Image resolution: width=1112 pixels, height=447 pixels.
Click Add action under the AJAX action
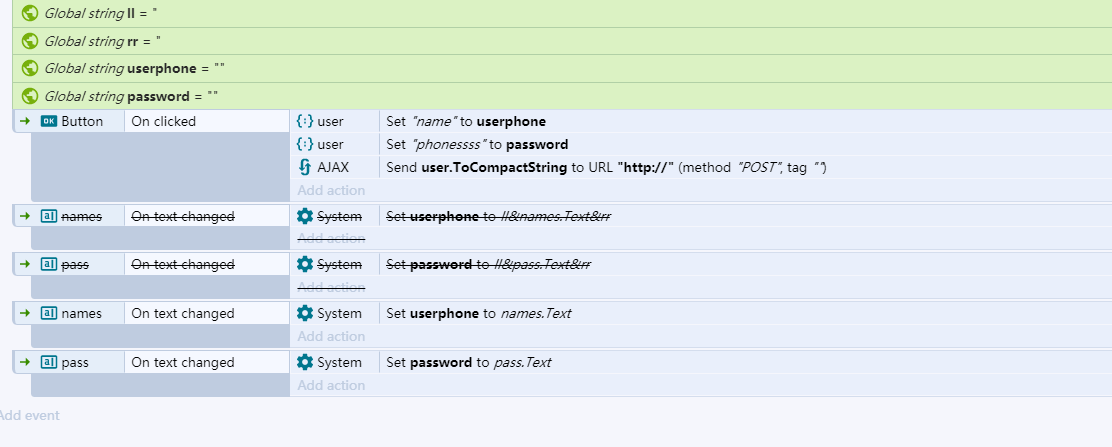pyautogui.click(x=331, y=190)
